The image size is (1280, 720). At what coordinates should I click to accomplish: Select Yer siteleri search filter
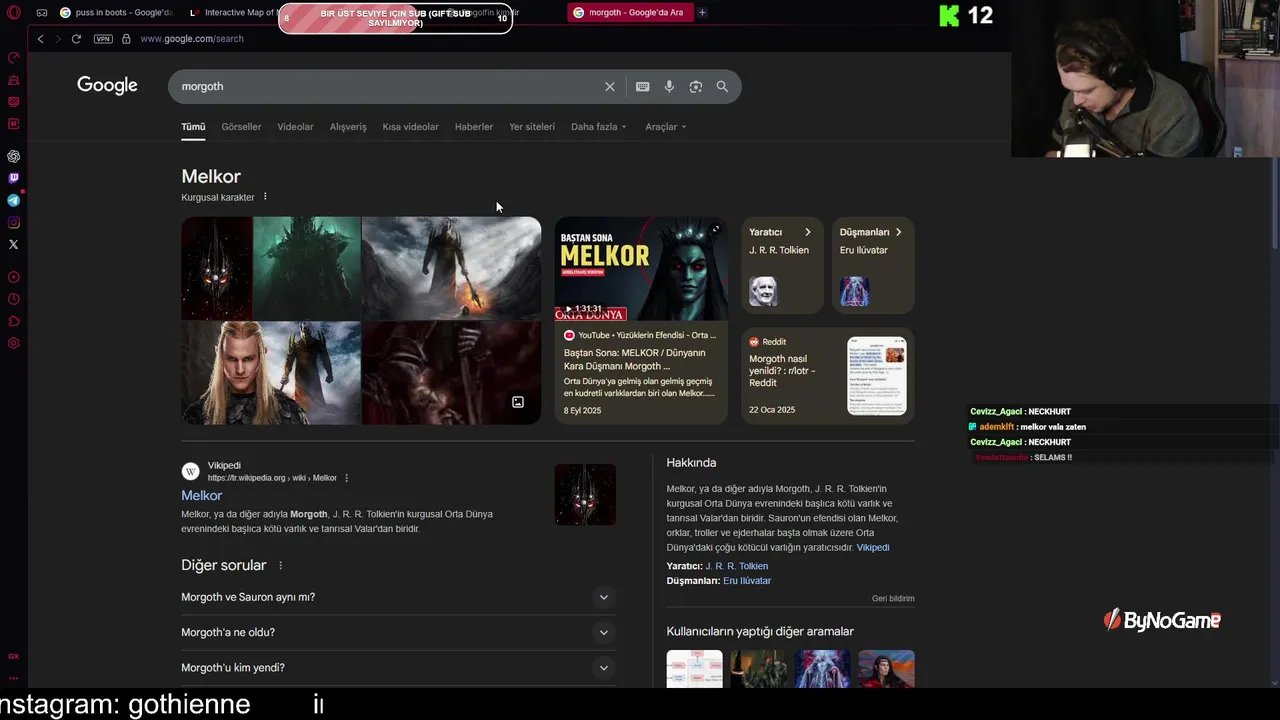(x=532, y=127)
